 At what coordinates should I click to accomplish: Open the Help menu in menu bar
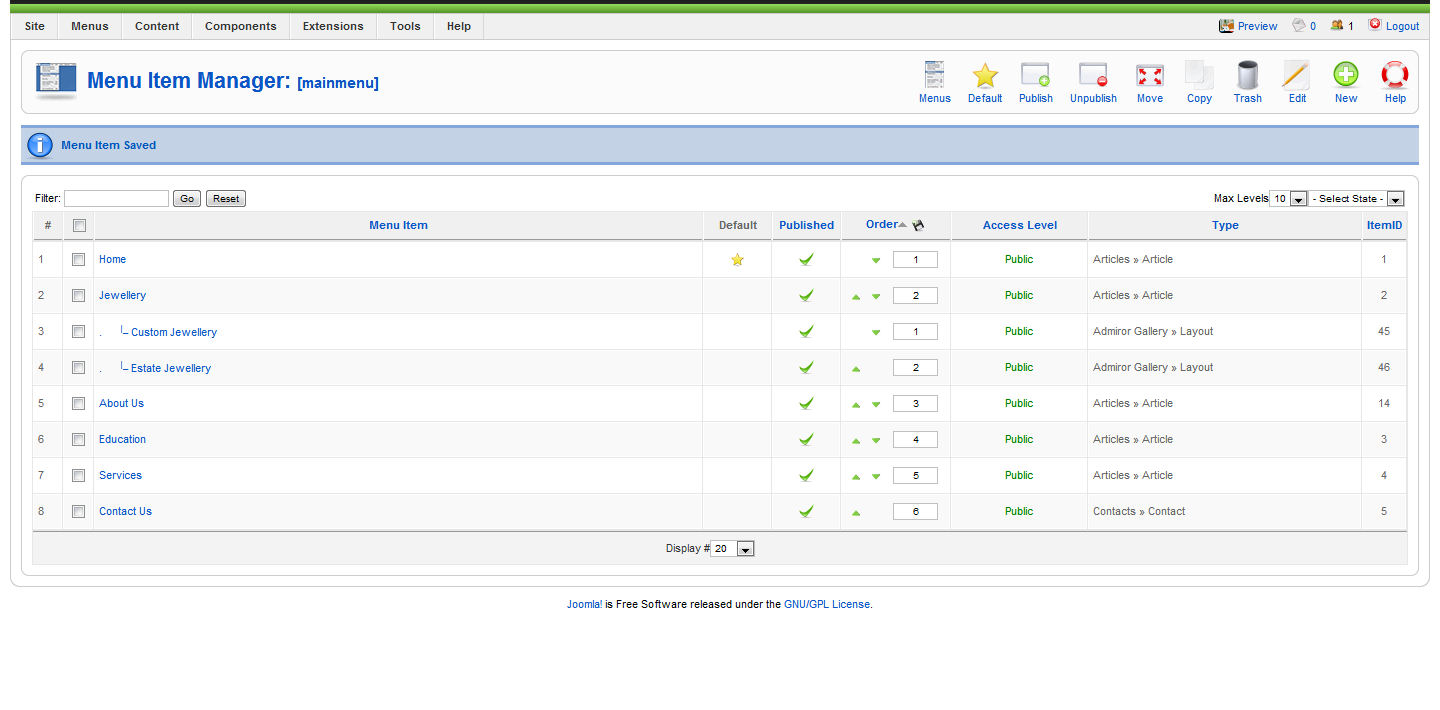[459, 26]
